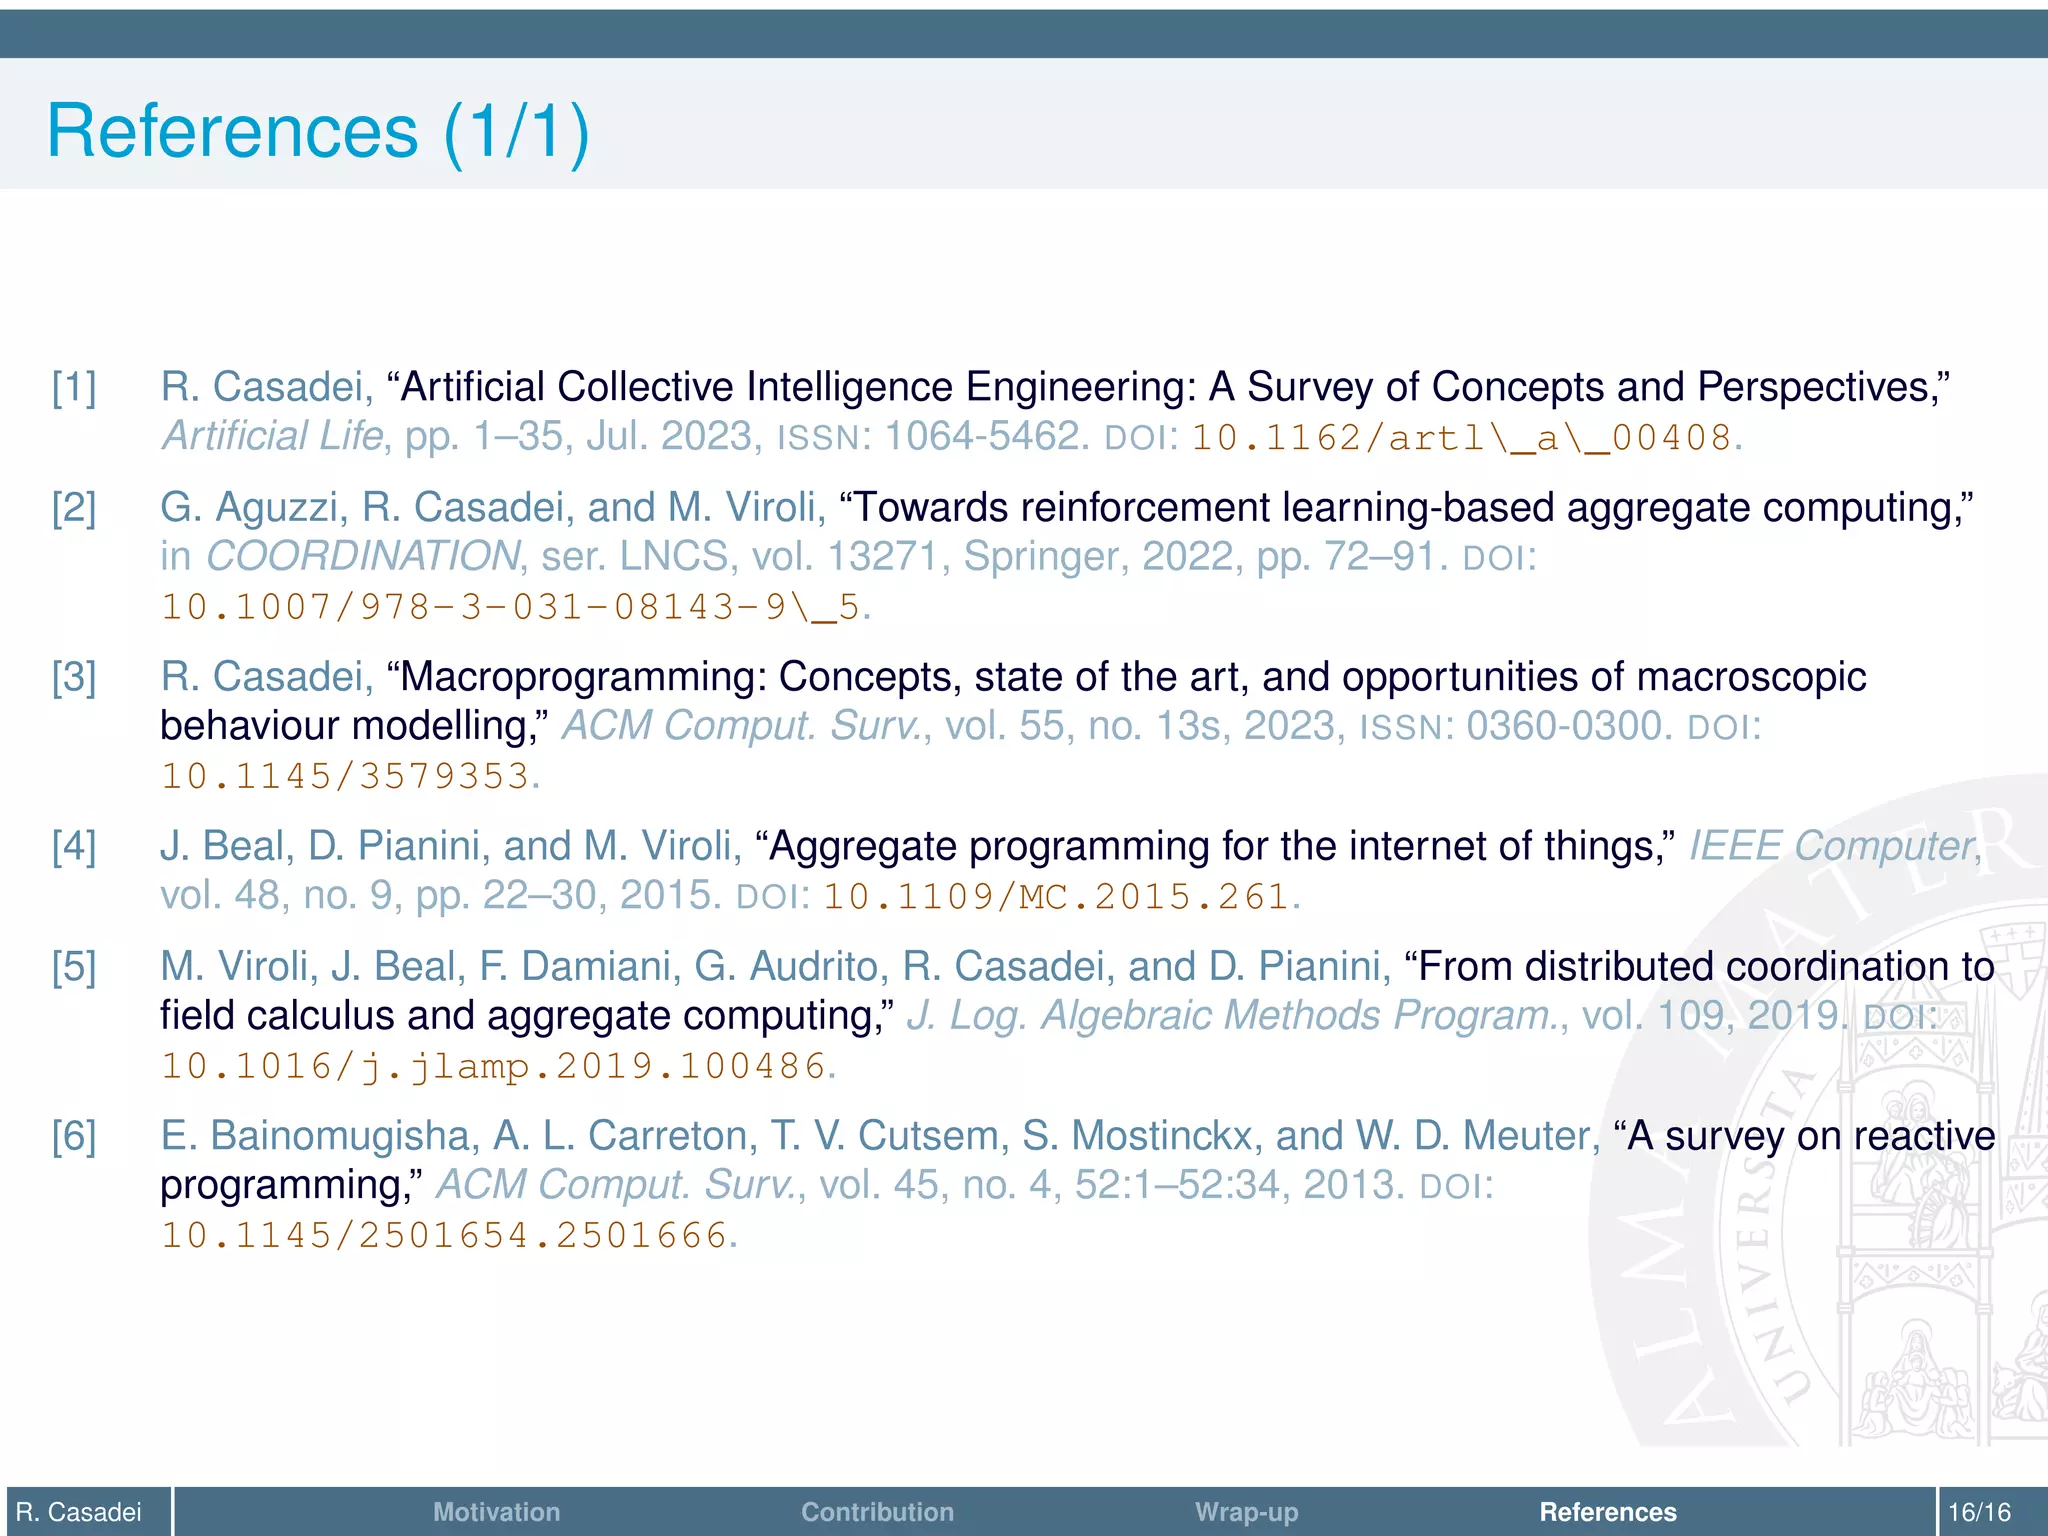Click title 'Towards reinforcement learning-based aggregate computing'
2048x1536 pixels.
pyautogui.click(x=1406, y=508)
